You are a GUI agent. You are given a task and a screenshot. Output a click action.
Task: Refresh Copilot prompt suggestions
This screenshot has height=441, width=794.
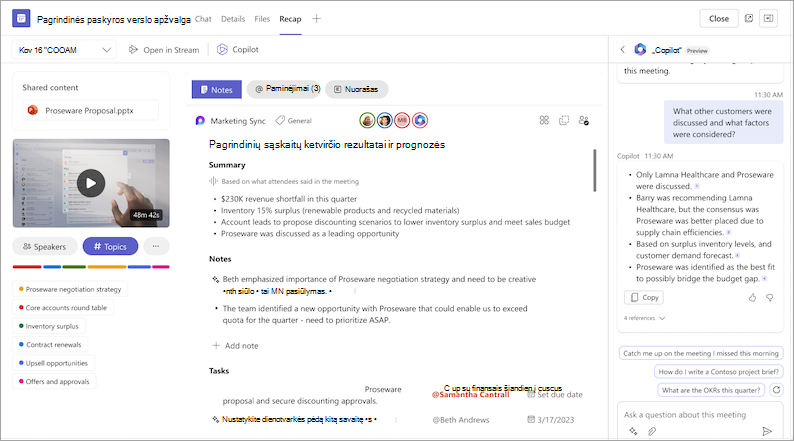(776, 390)
